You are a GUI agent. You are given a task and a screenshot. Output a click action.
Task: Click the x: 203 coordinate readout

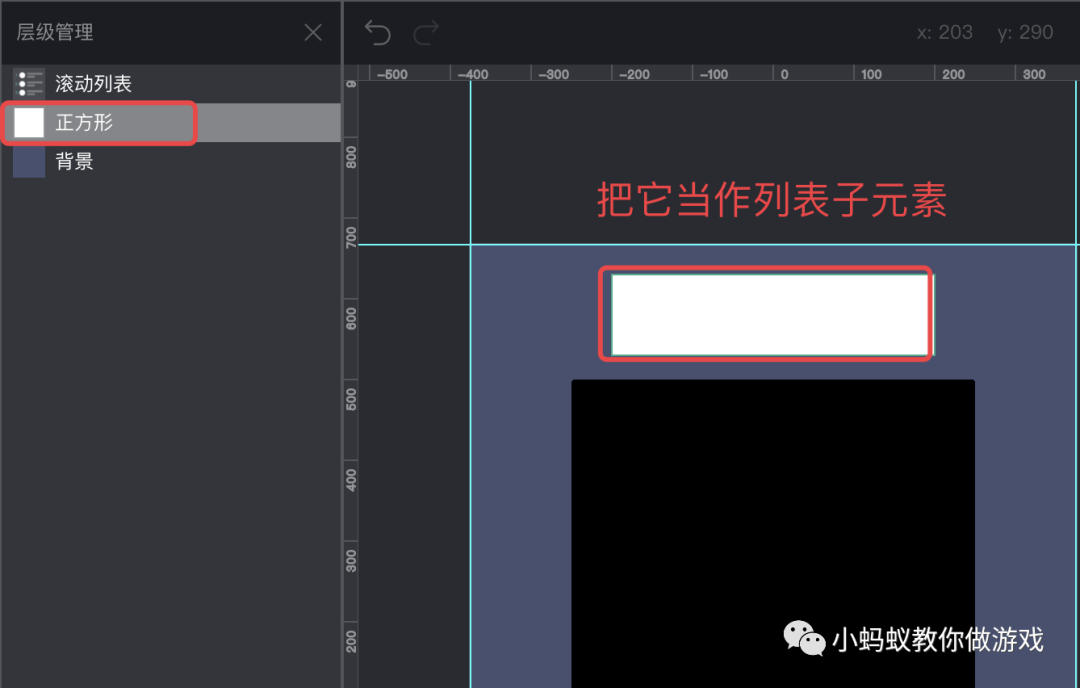coord(945,32)
